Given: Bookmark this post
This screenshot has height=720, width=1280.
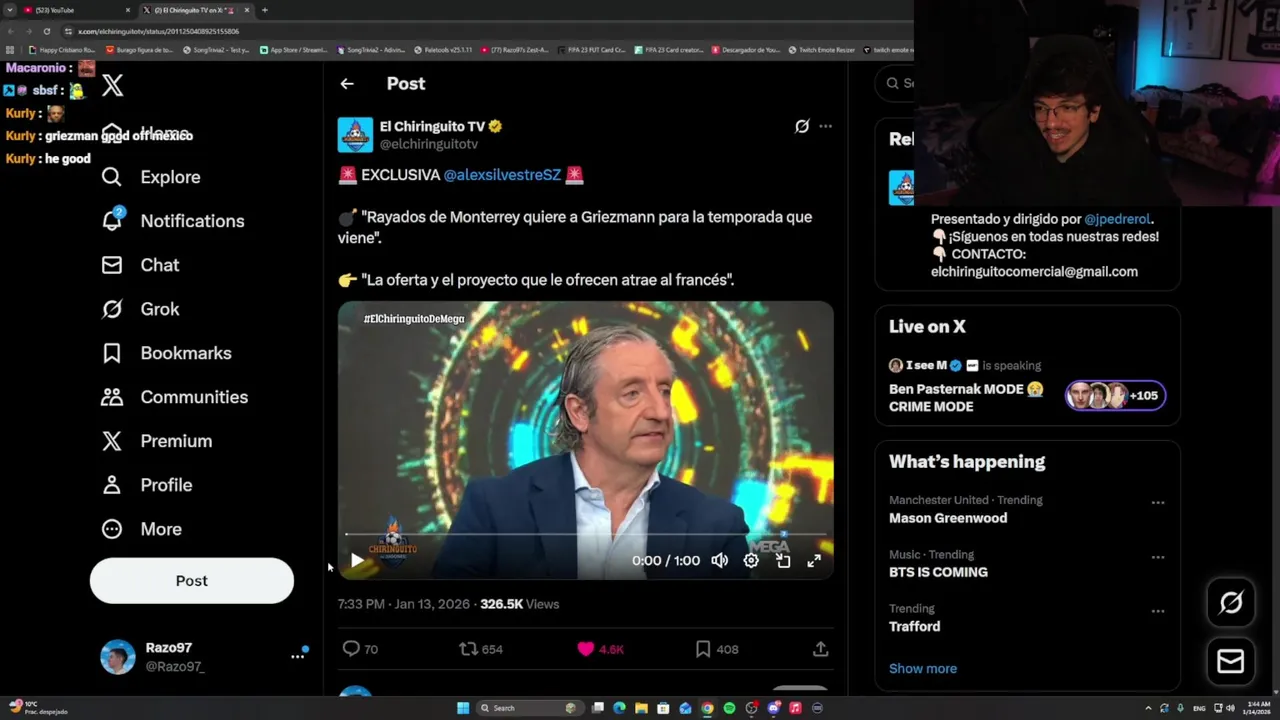Looking at the screenshot, I should (x=703, y=649).
